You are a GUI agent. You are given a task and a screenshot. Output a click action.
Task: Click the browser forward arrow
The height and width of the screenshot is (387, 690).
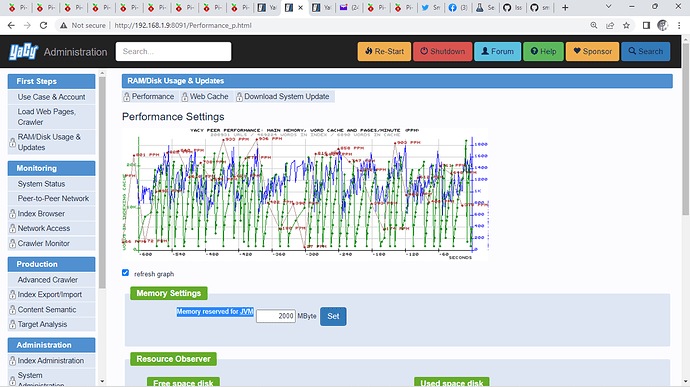point(27,26)
